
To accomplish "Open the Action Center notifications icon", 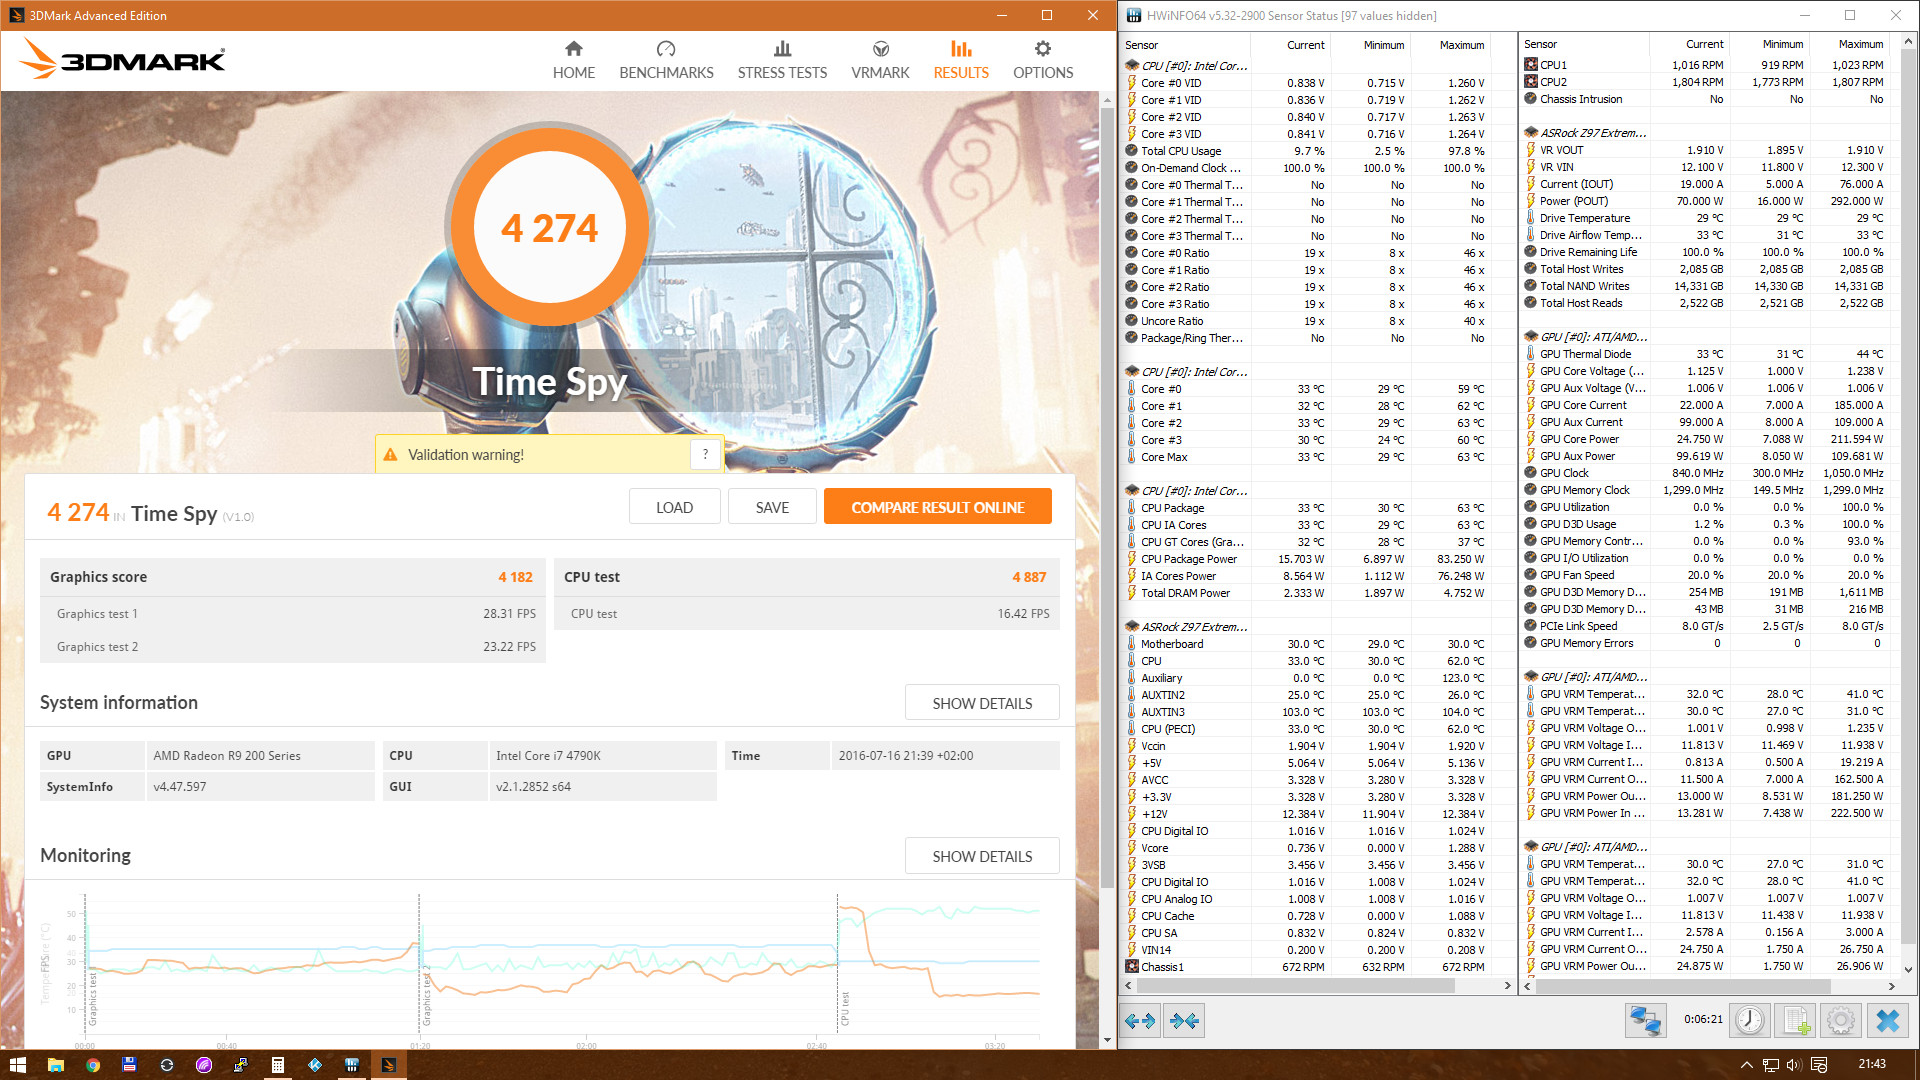I will tap(1819, 1065).
